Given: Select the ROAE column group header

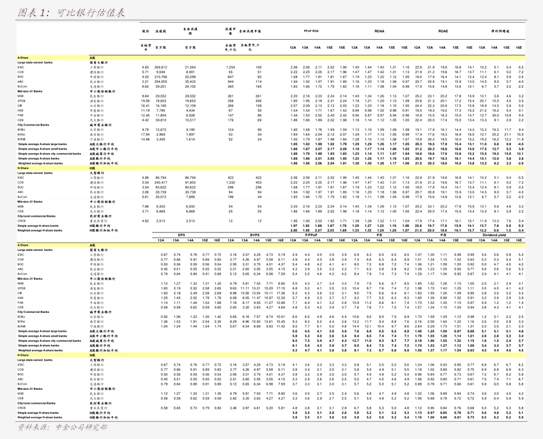Looking at the screenshot, I should pyautogui.click(x=443, y=31).
